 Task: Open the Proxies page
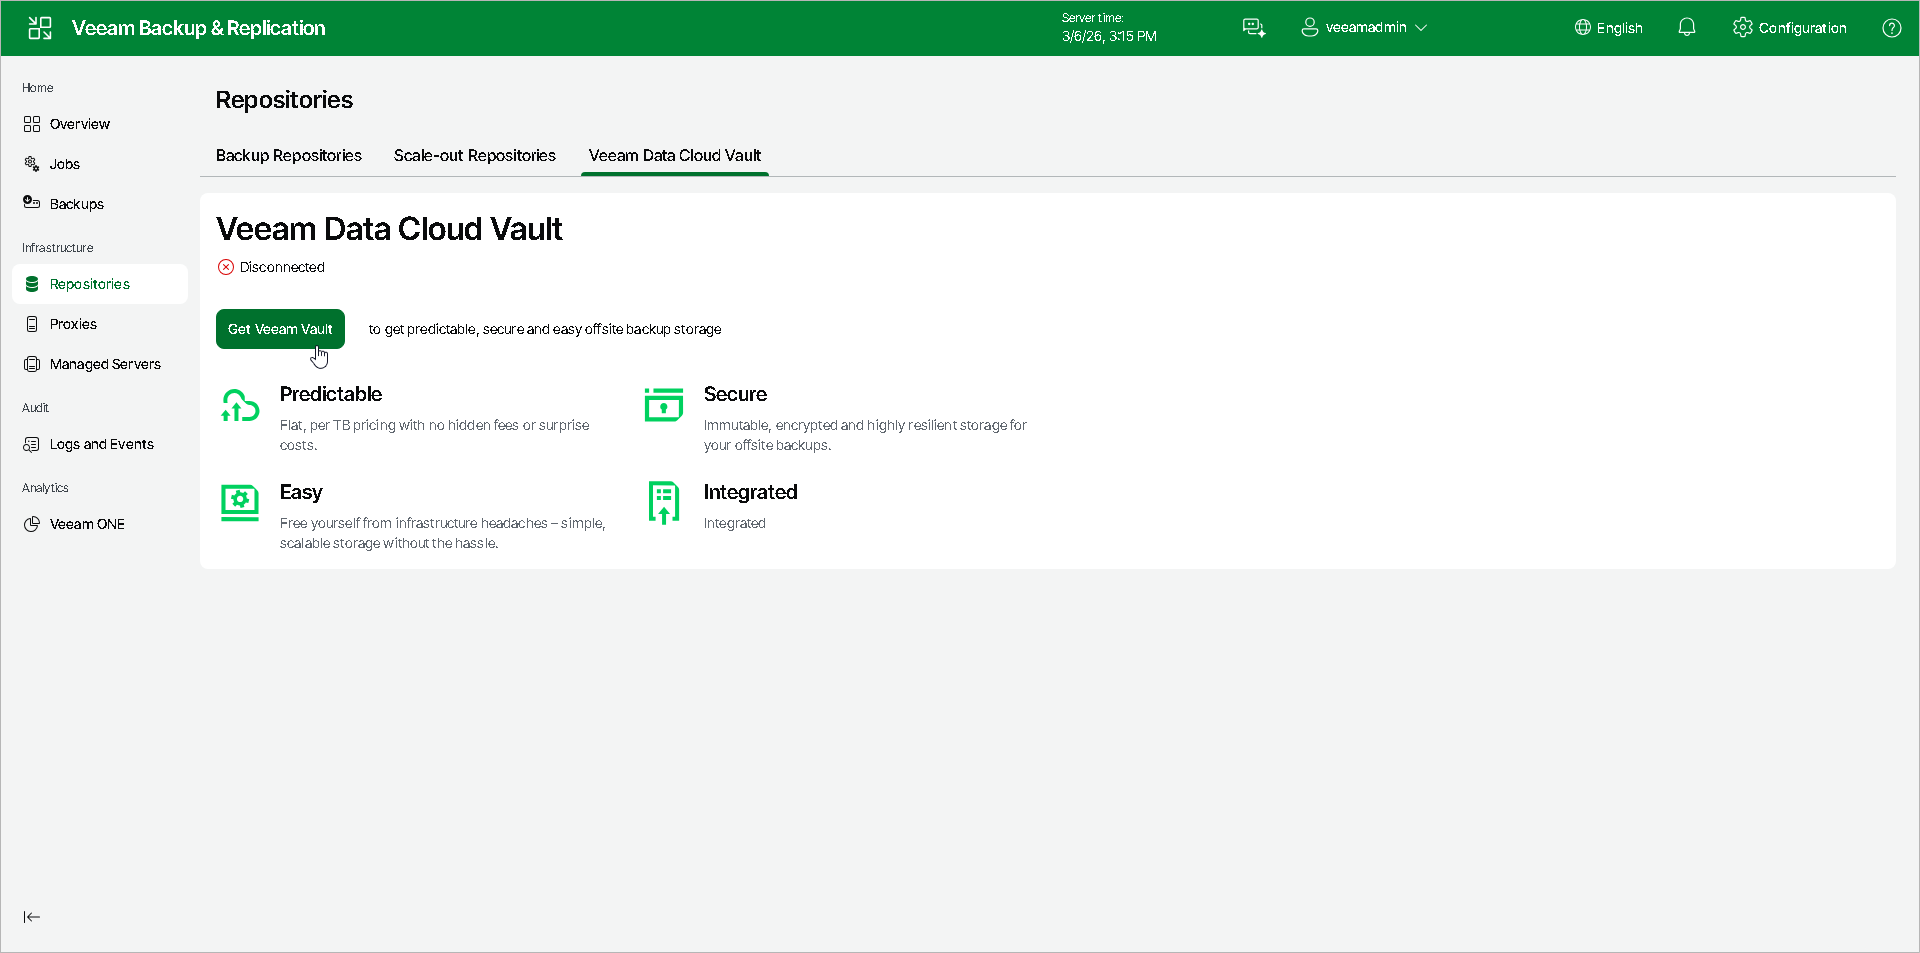click(x=73, y=324)
